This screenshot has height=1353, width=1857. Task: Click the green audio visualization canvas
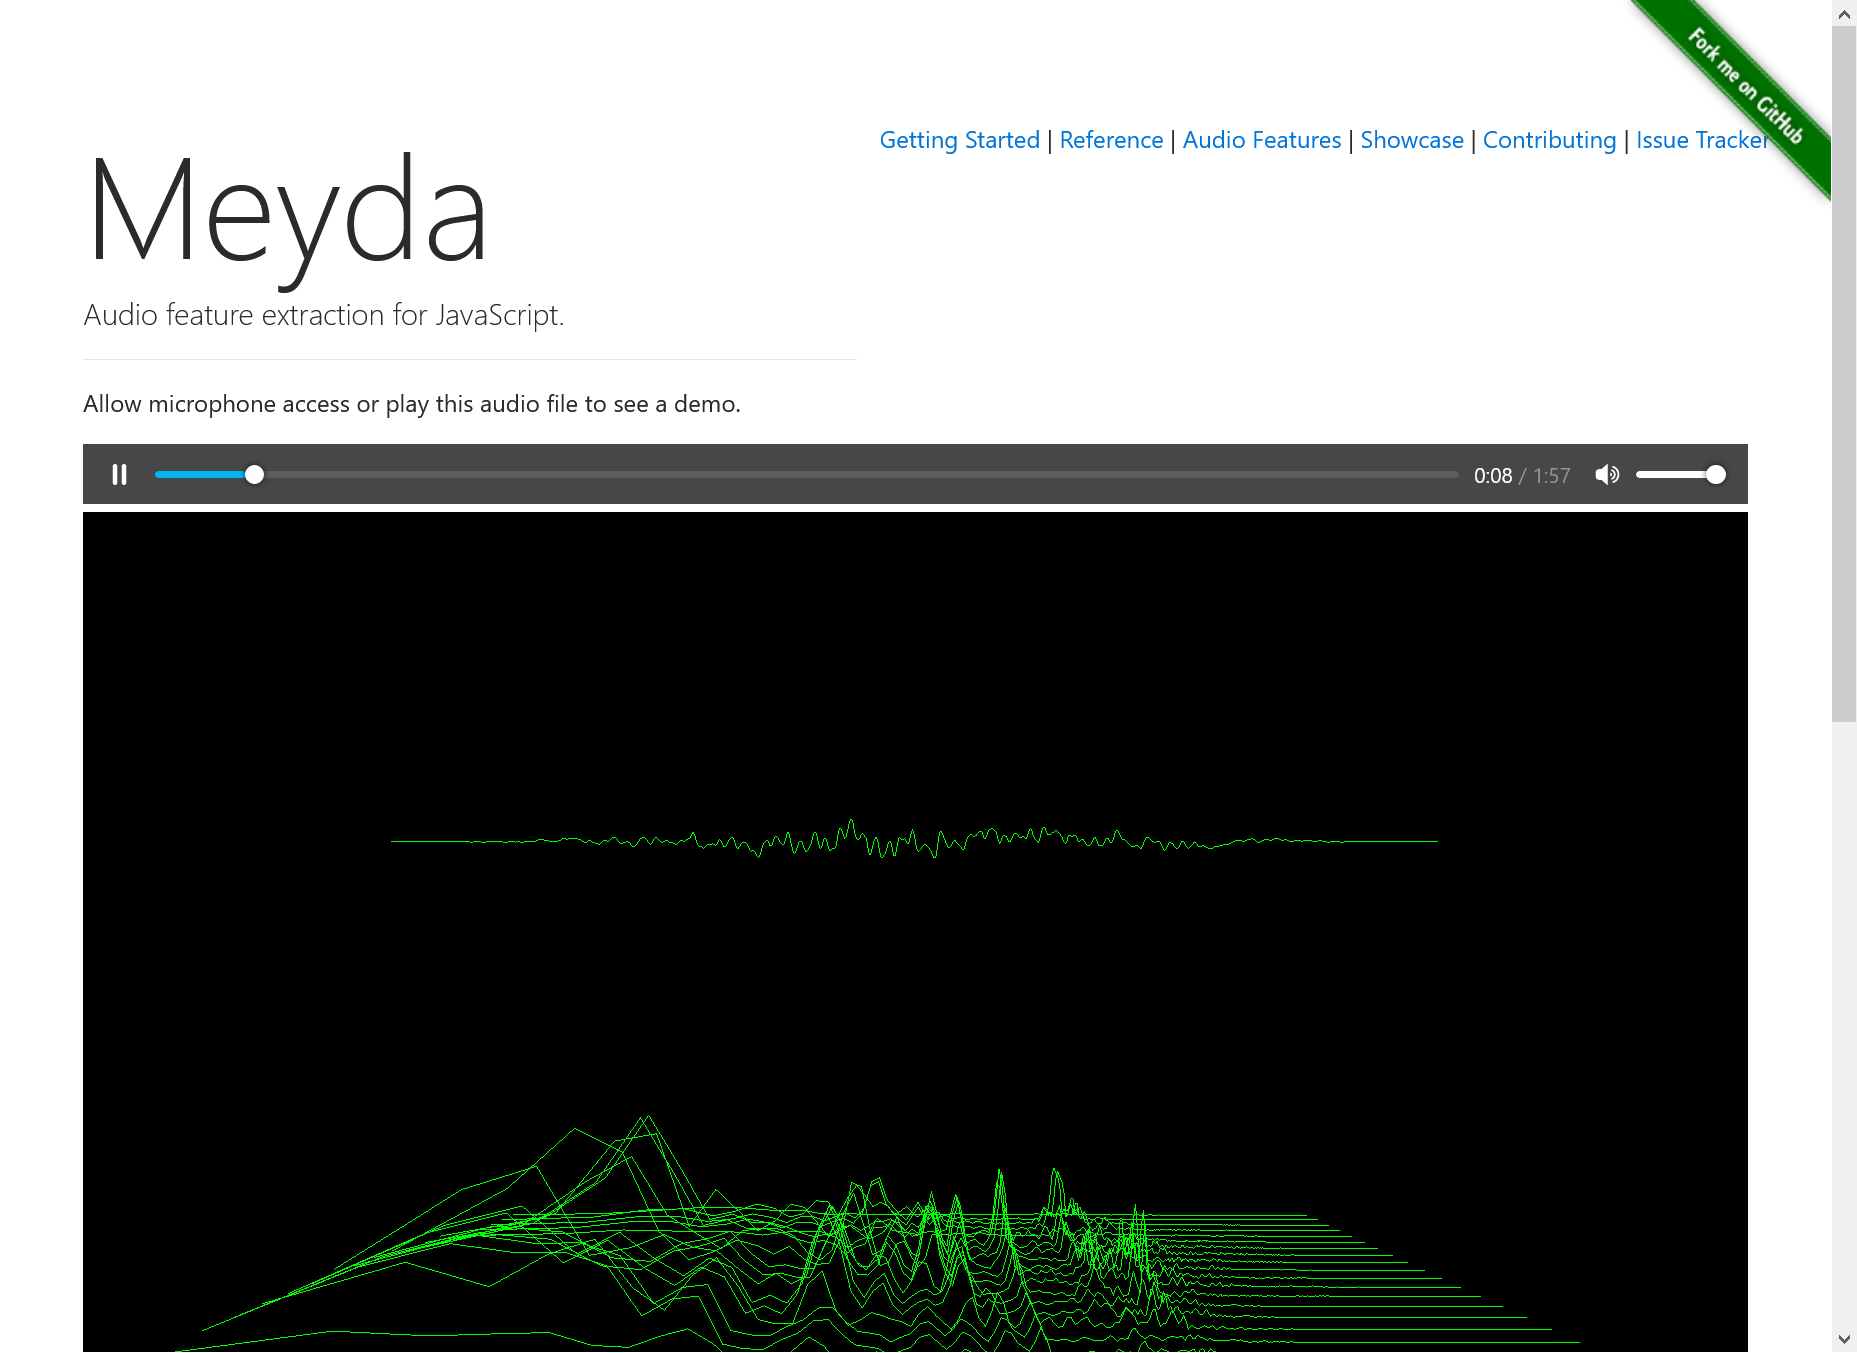(915, 932)
